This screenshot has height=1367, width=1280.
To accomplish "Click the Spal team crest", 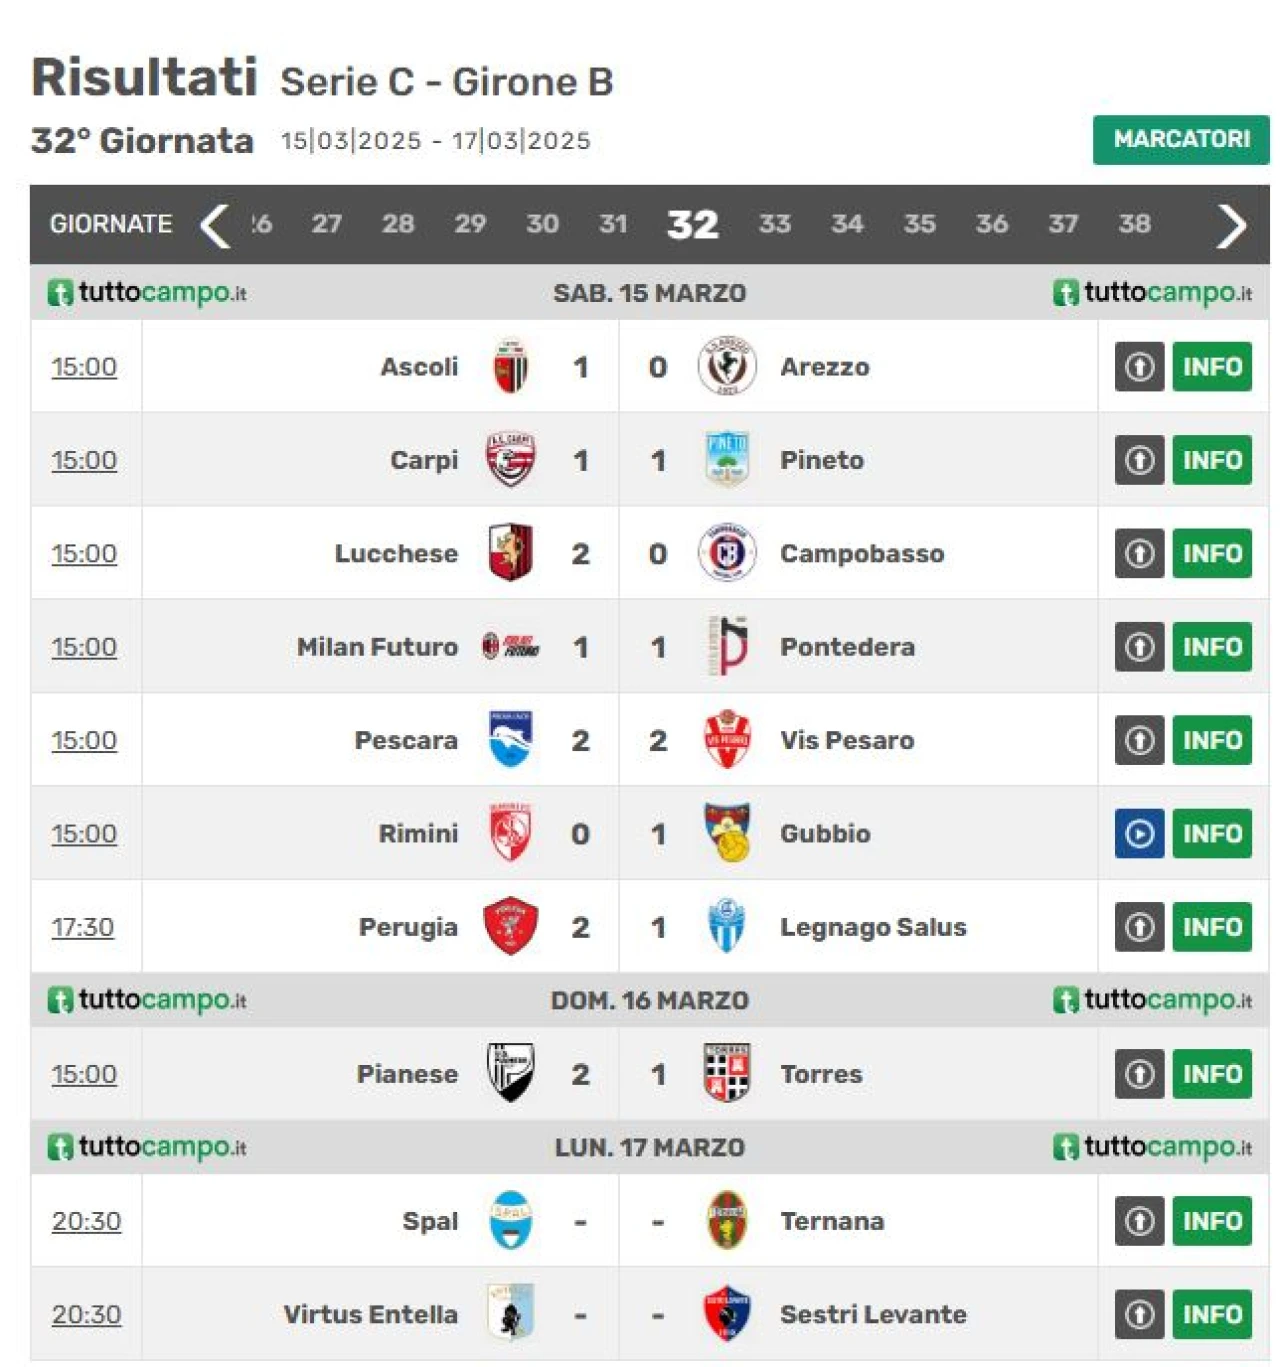I will [510, 1220].
